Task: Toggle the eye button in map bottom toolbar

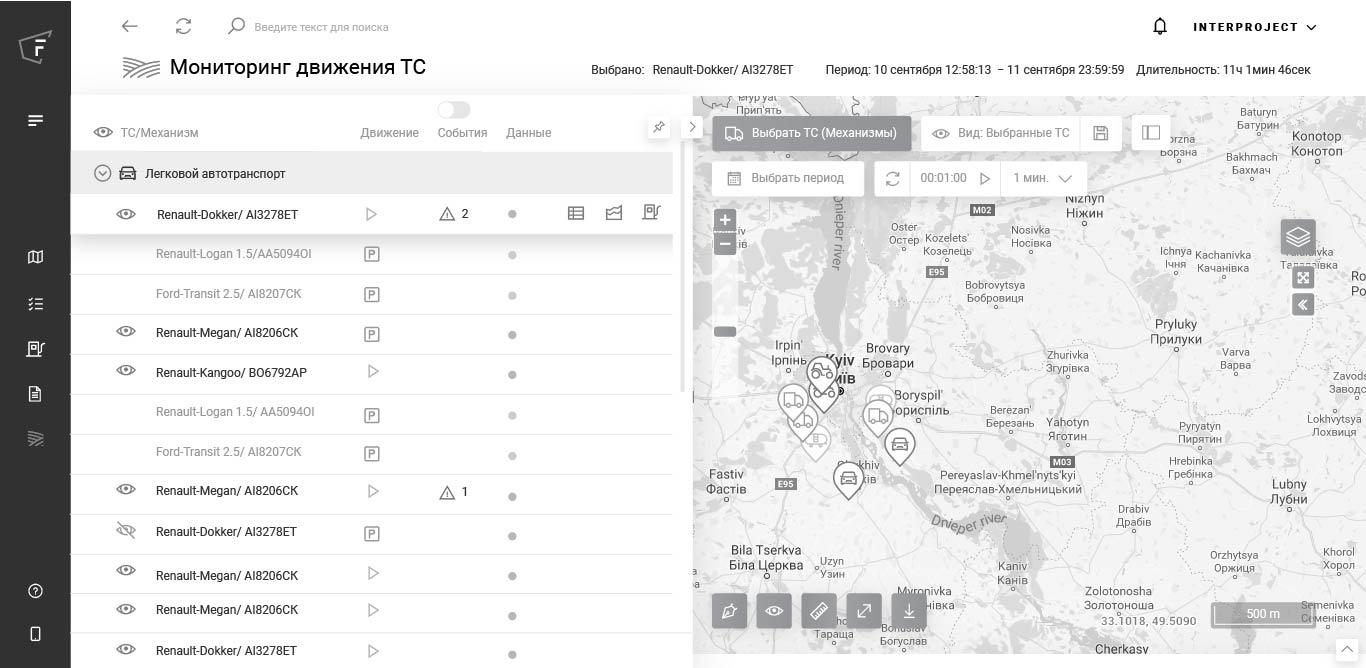Action: [x=774, y=611]
